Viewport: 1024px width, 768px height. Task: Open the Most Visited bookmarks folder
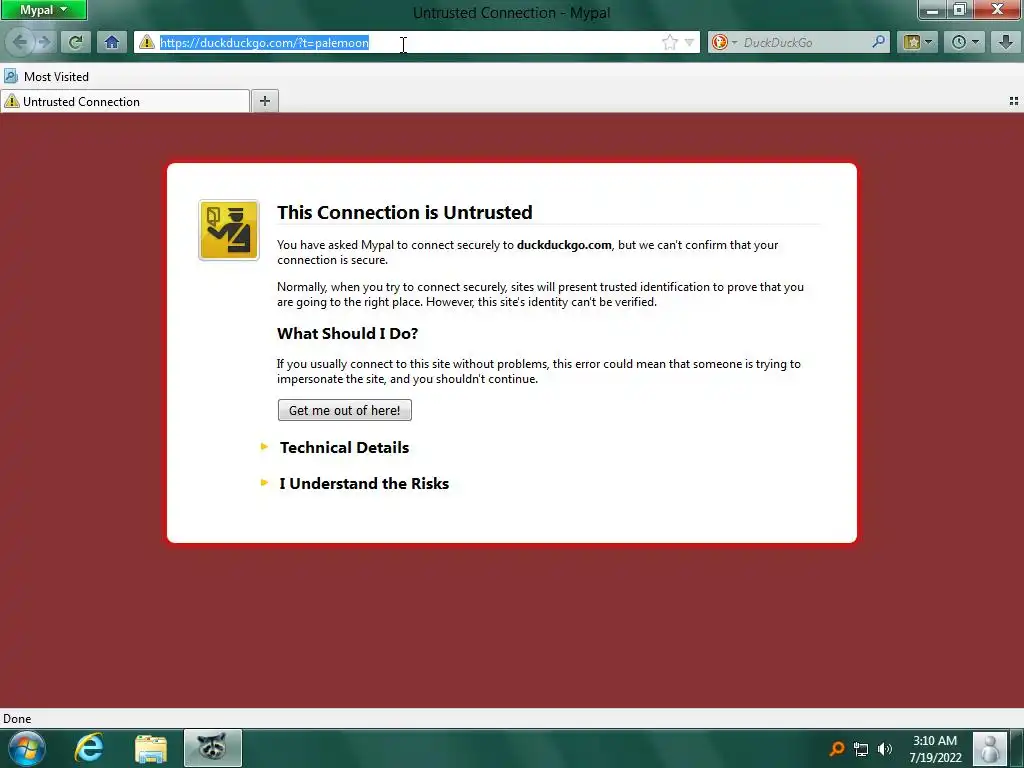pyautogui.click(x=46, y=76)
